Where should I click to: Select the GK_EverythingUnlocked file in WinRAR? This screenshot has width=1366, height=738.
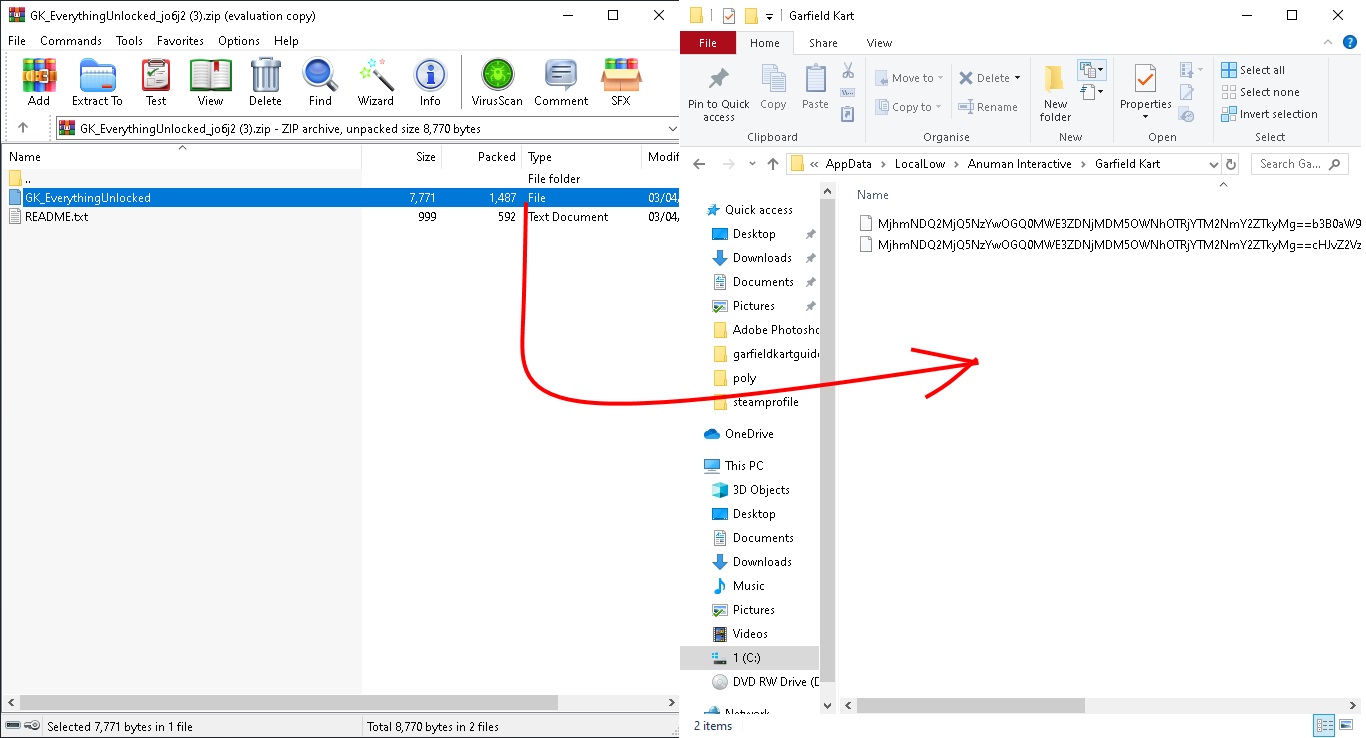(339, 198)
